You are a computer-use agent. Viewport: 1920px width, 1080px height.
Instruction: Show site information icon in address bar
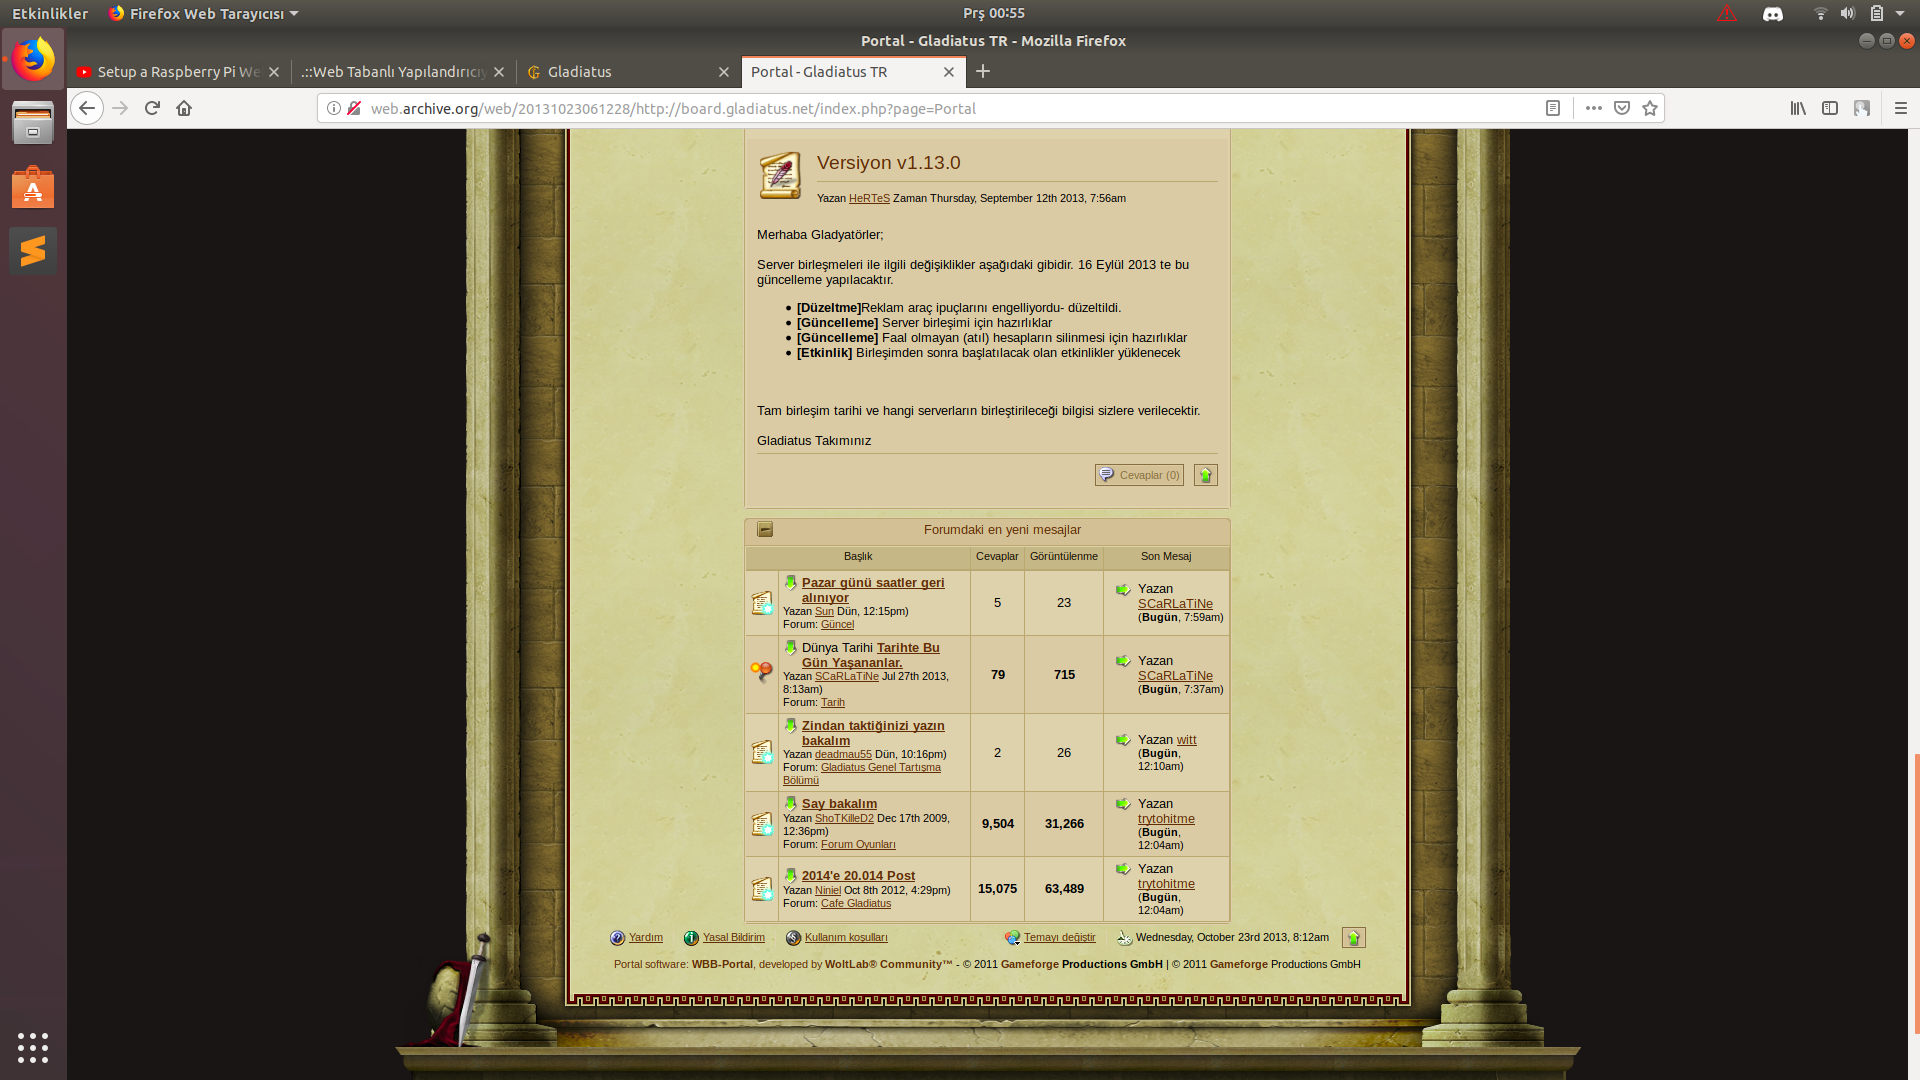(334, 108)
